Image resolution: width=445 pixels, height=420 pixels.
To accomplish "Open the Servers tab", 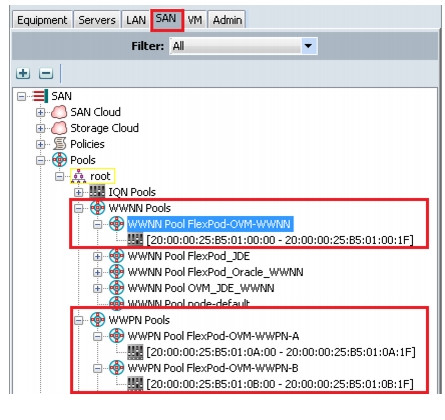I will click(97, 20).
